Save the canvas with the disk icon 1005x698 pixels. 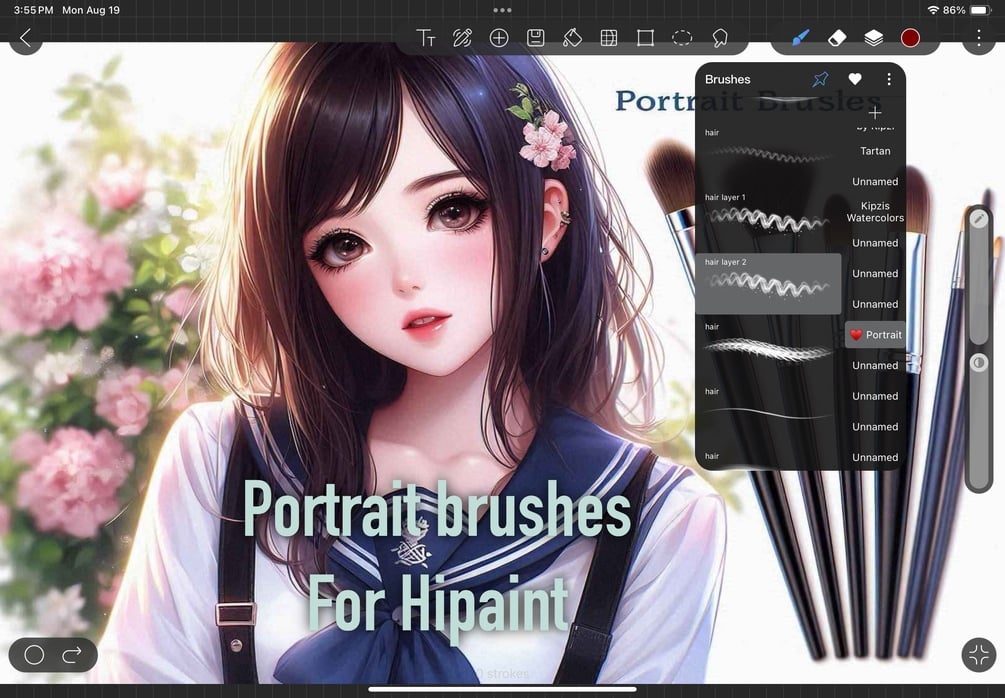coord(535,38)
